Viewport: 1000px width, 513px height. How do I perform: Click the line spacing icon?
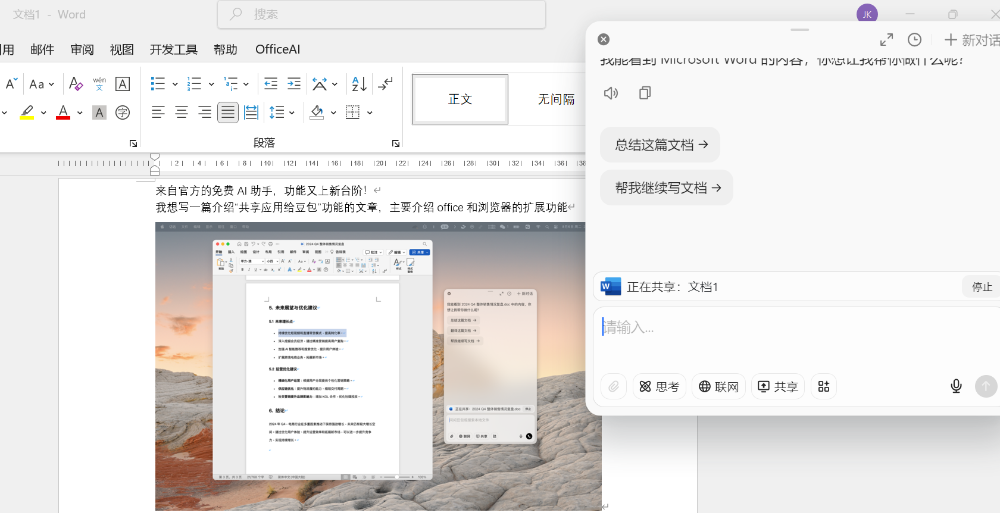(277, 113)
